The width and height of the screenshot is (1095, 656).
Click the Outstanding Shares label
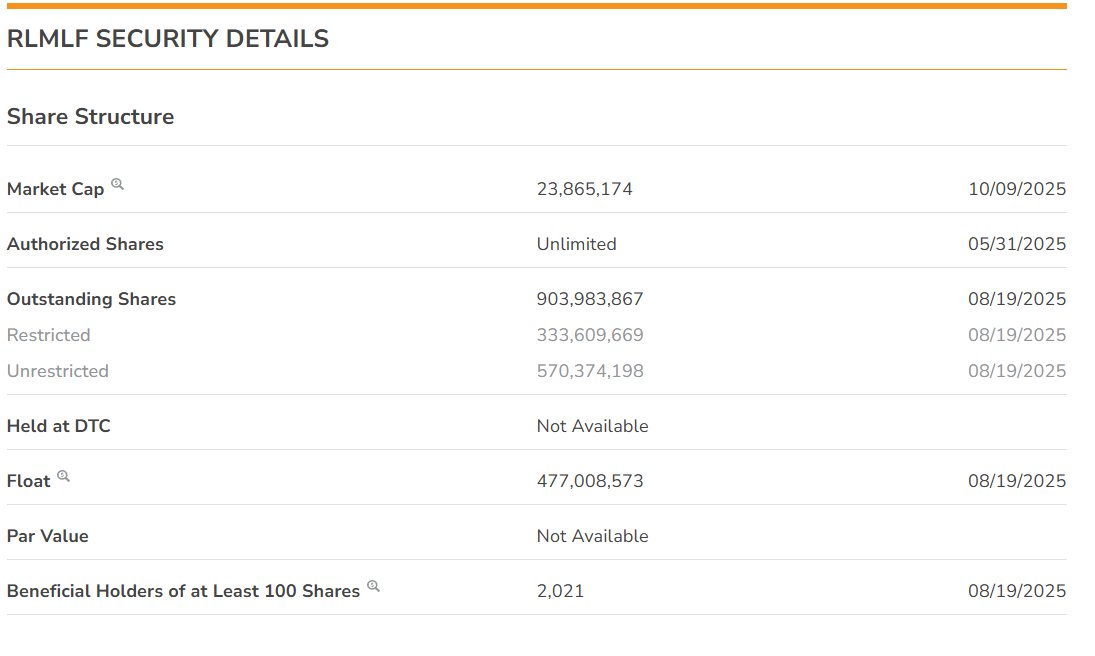91,299
